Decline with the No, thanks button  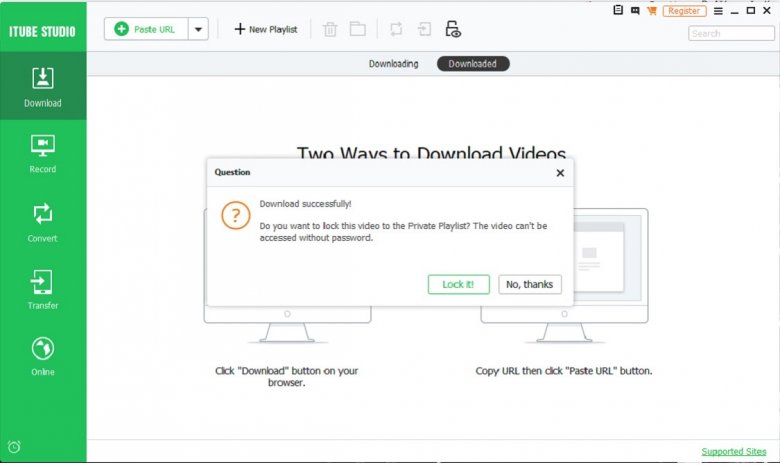[x=529, y=284]
